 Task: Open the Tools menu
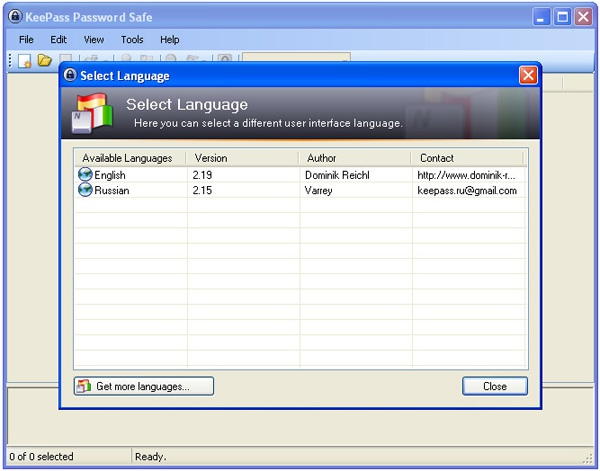[132, 39]
